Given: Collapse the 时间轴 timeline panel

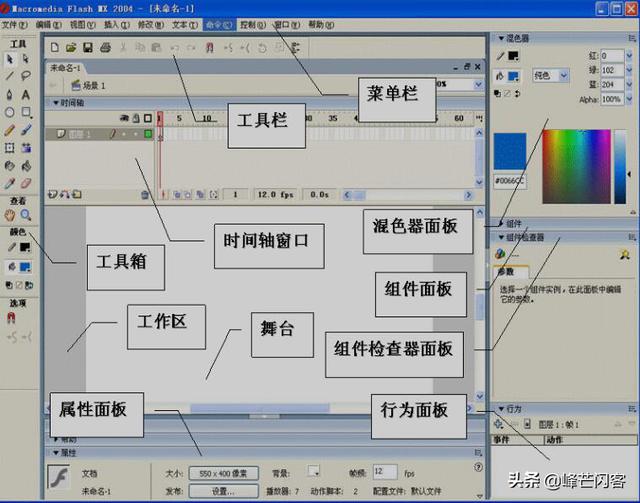Looking at the screenshot, I should click(56, 103).
